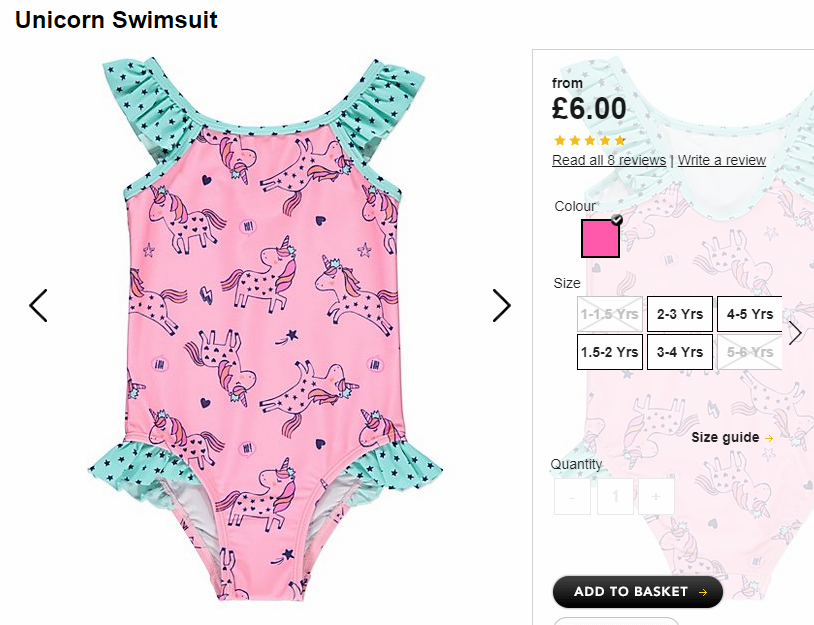Click the five-star rating icons
This screenshot has width=814, height=625.
590,140
